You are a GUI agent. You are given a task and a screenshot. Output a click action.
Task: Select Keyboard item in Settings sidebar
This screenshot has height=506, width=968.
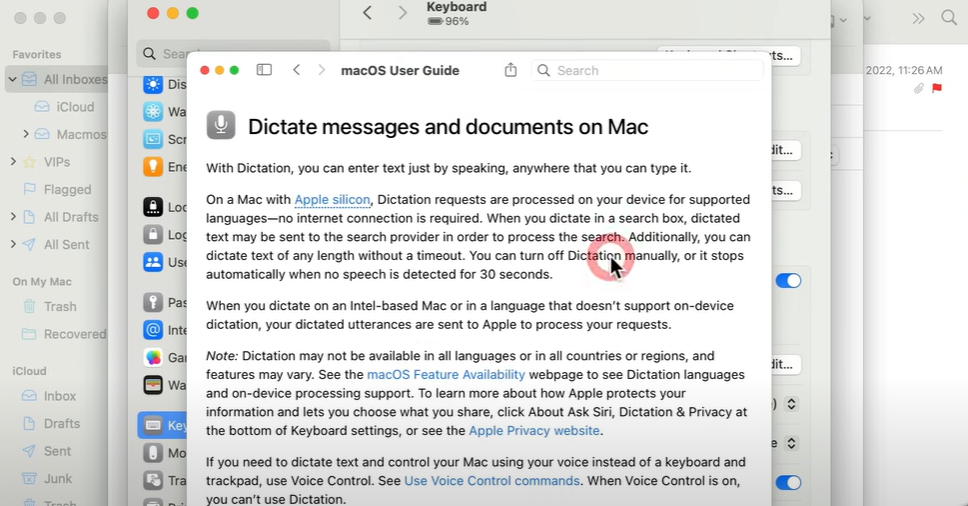(162, 425)
